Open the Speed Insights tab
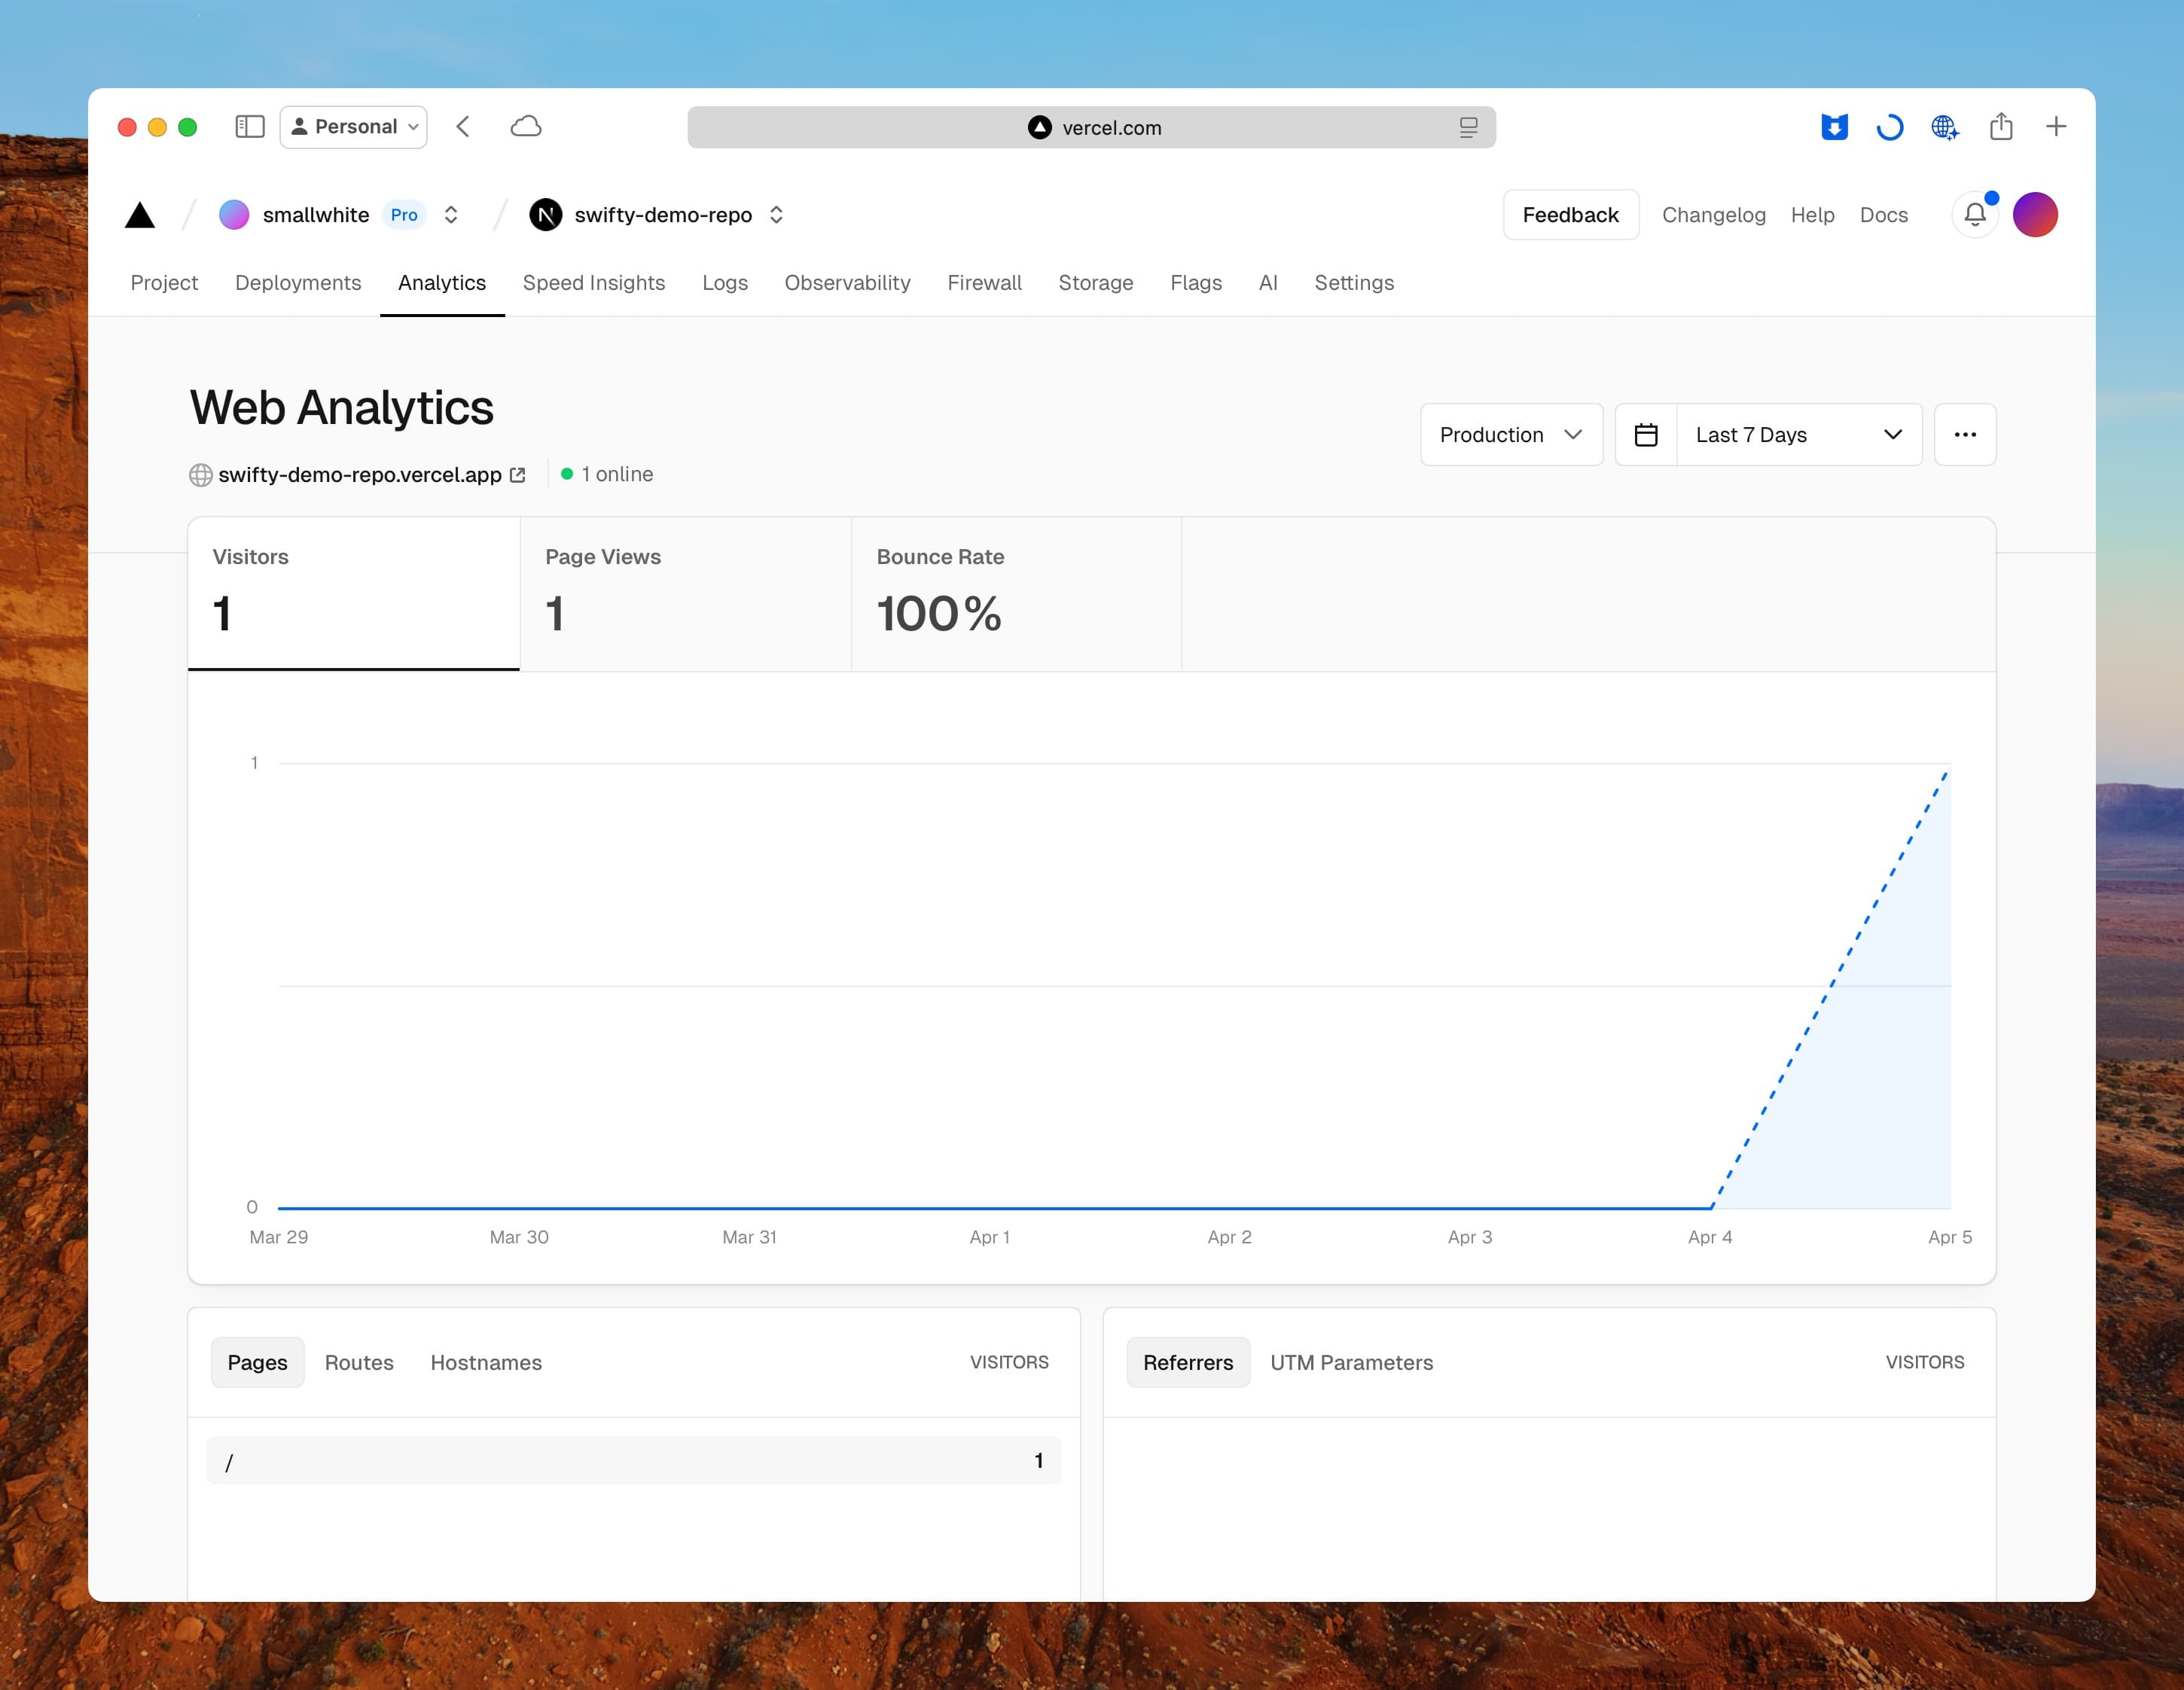 click(x=594, y=283)
